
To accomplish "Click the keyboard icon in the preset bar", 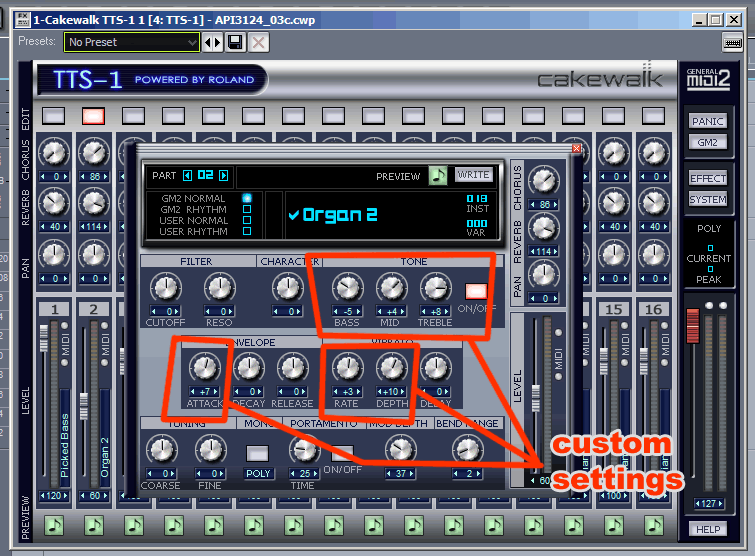I will pos(732,42).
